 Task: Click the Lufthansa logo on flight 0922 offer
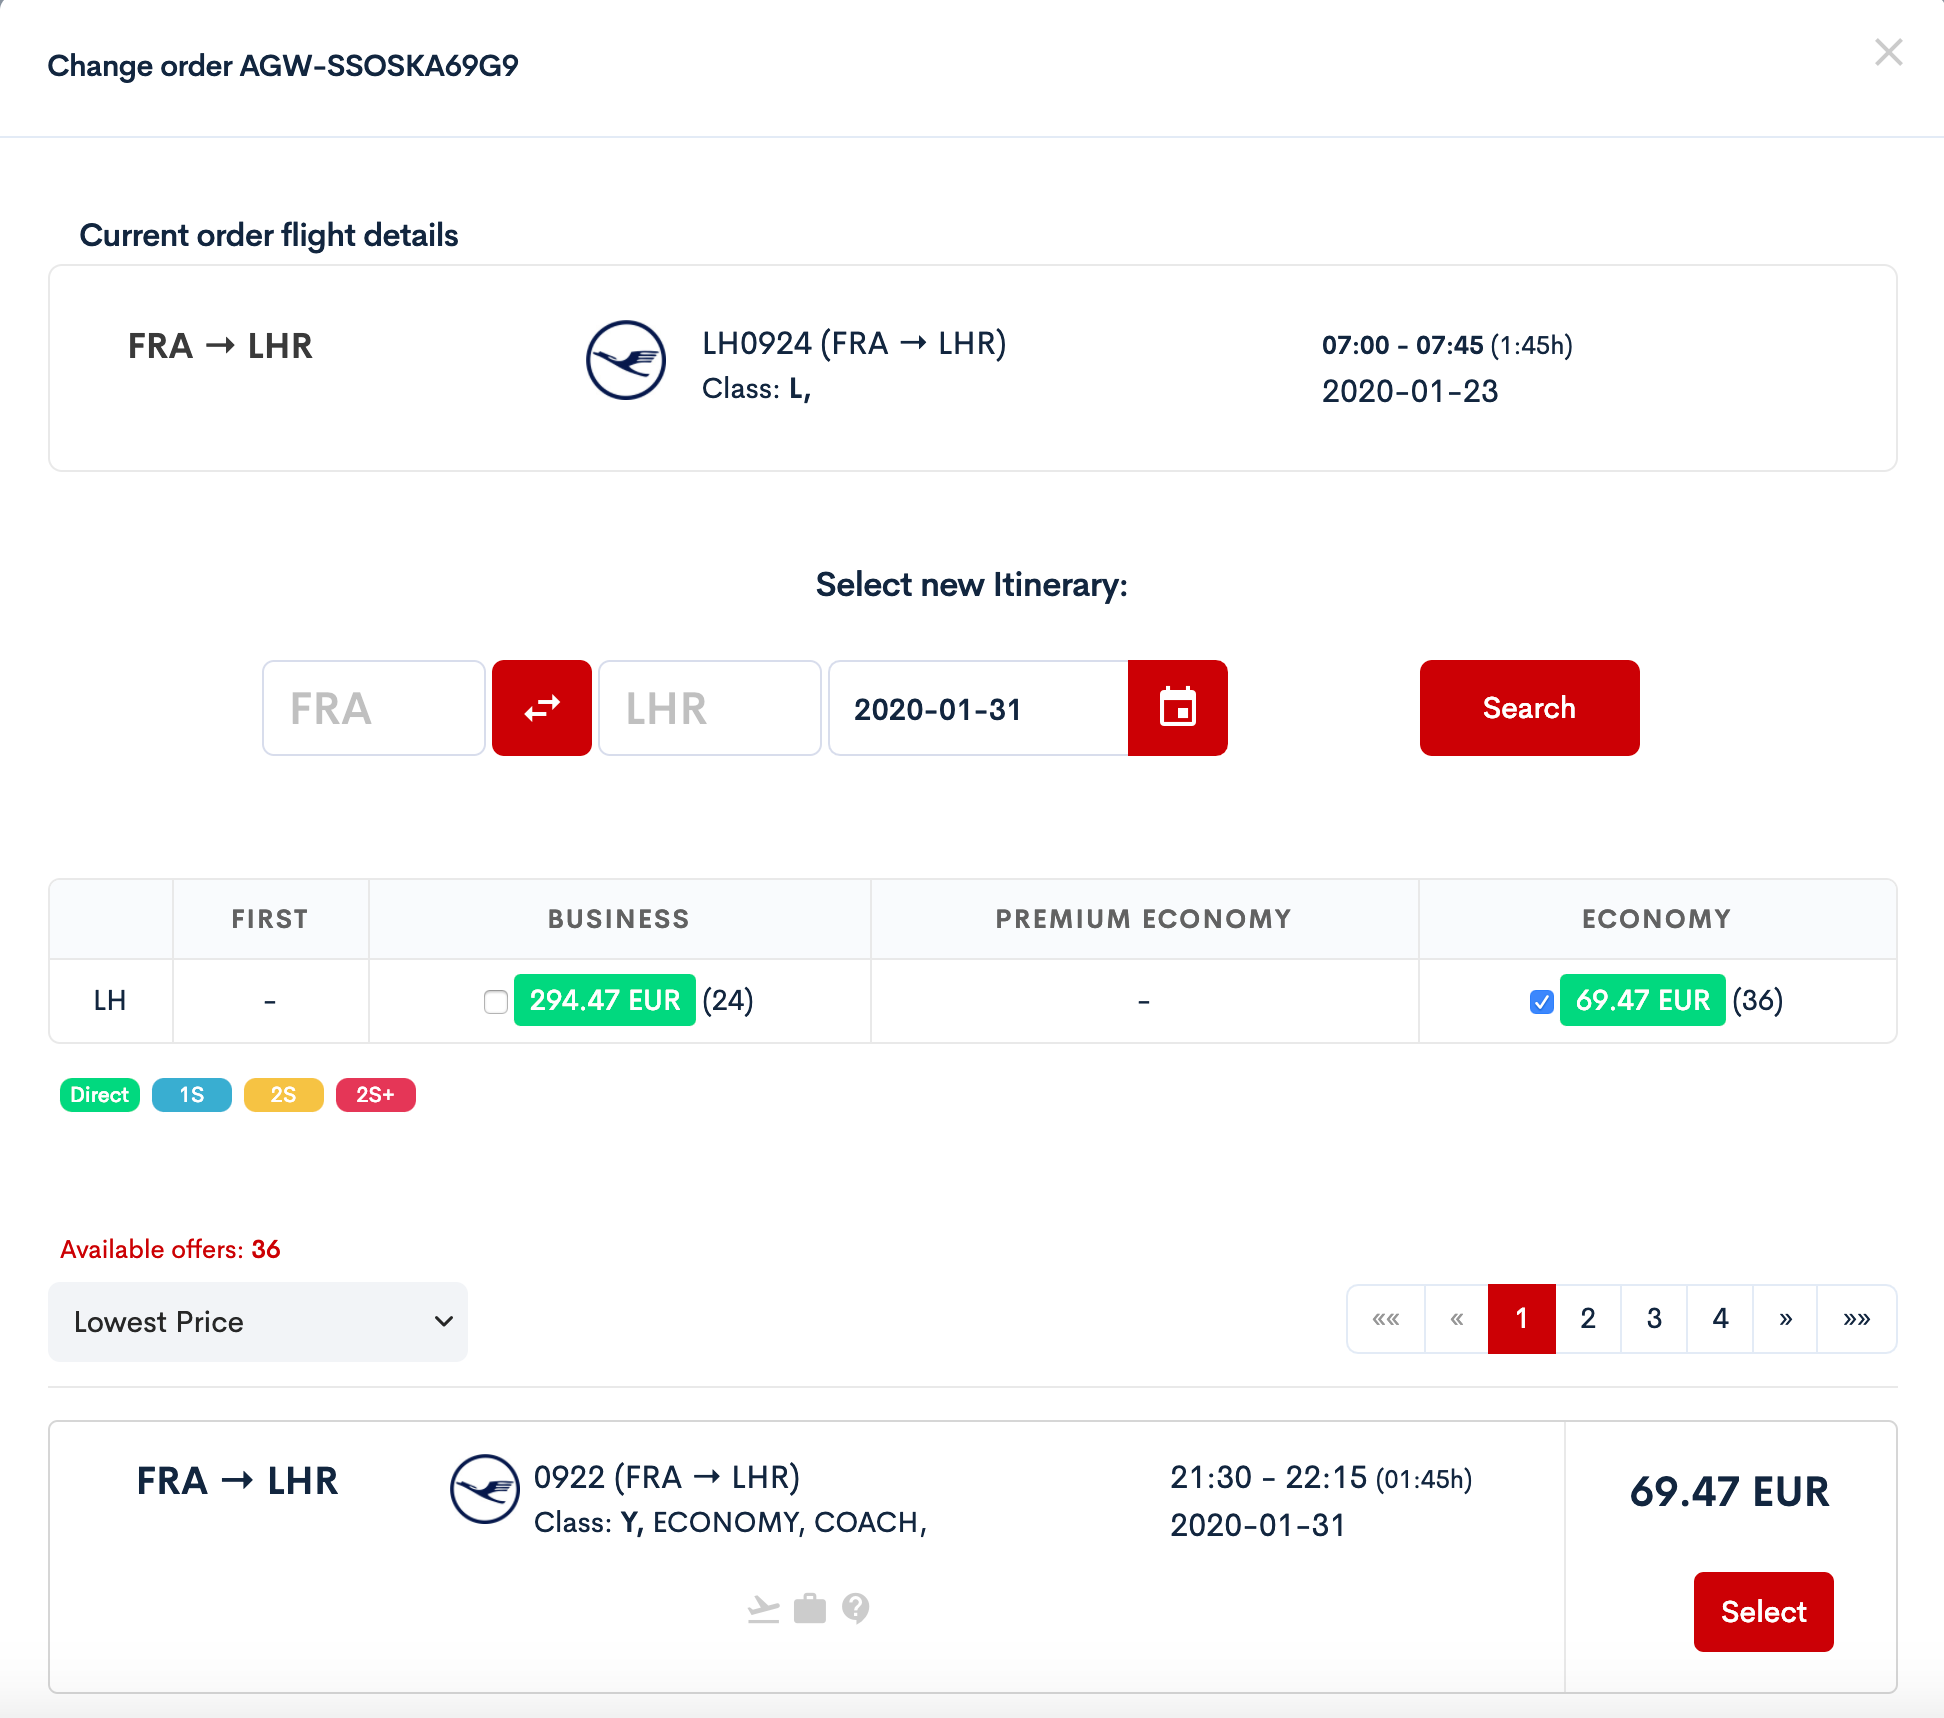[x=485, y=1489]
